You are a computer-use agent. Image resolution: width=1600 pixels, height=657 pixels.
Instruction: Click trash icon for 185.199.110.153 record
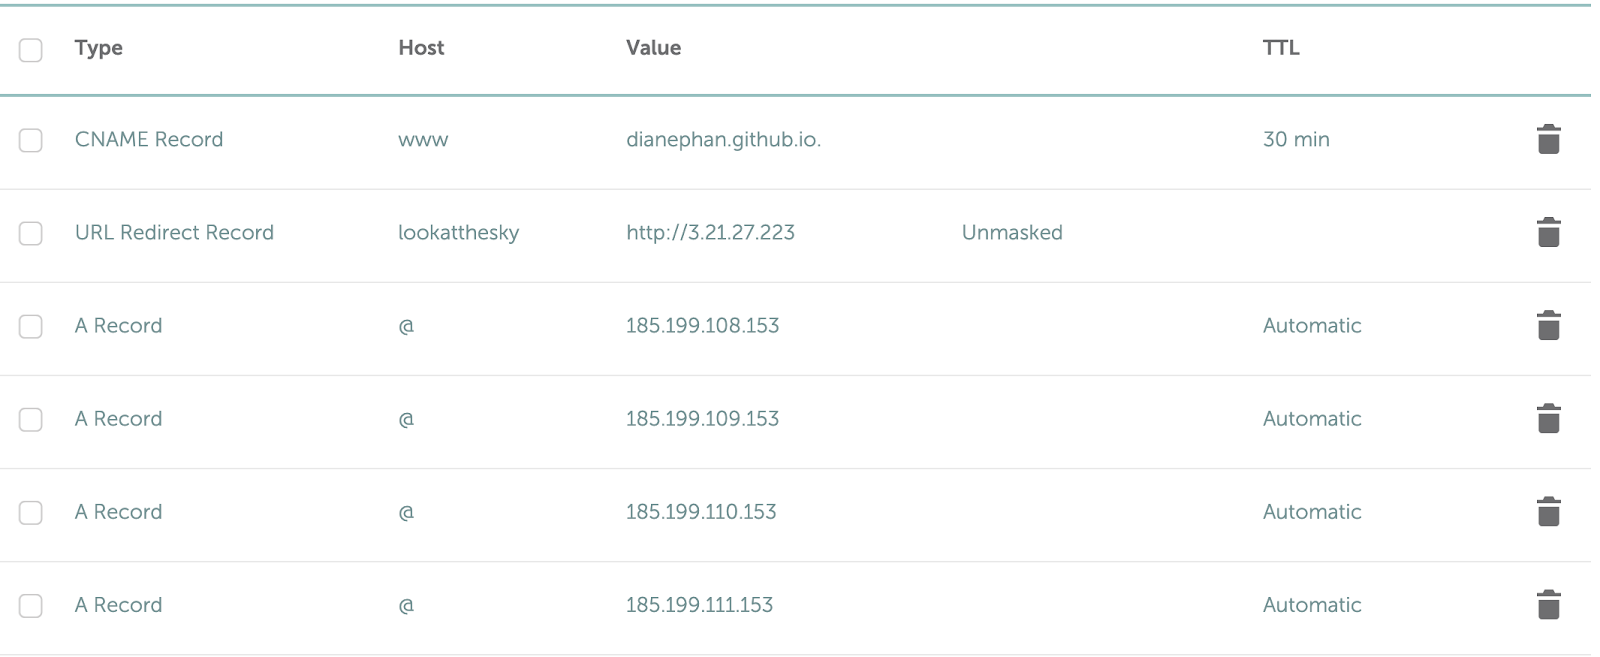pos(1548,511)
